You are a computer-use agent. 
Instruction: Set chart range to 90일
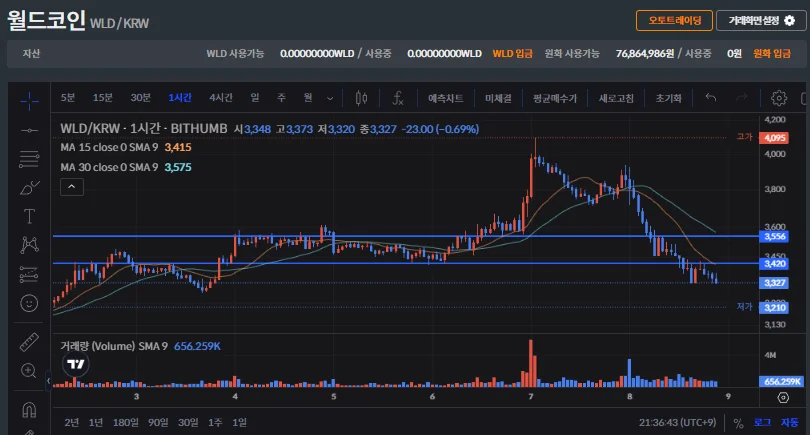click(x=158, y=423)
